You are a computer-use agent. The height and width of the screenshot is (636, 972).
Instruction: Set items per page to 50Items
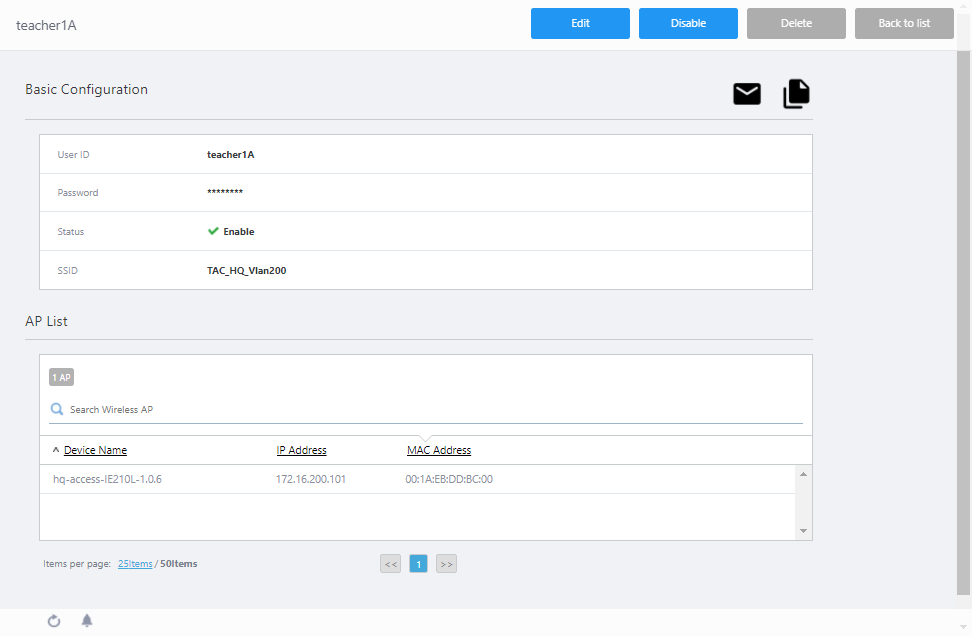[x=179, y=564]
